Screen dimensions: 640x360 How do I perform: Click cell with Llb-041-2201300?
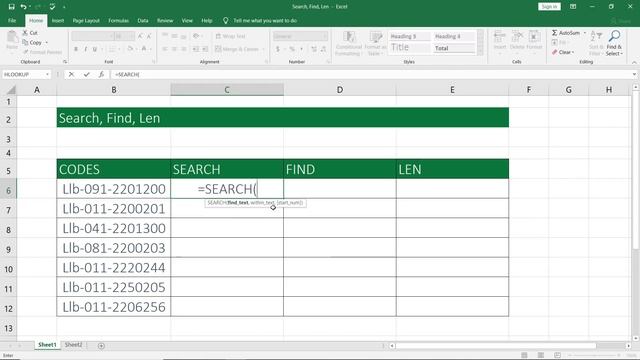pyautogui.click(x=113, y=228)
